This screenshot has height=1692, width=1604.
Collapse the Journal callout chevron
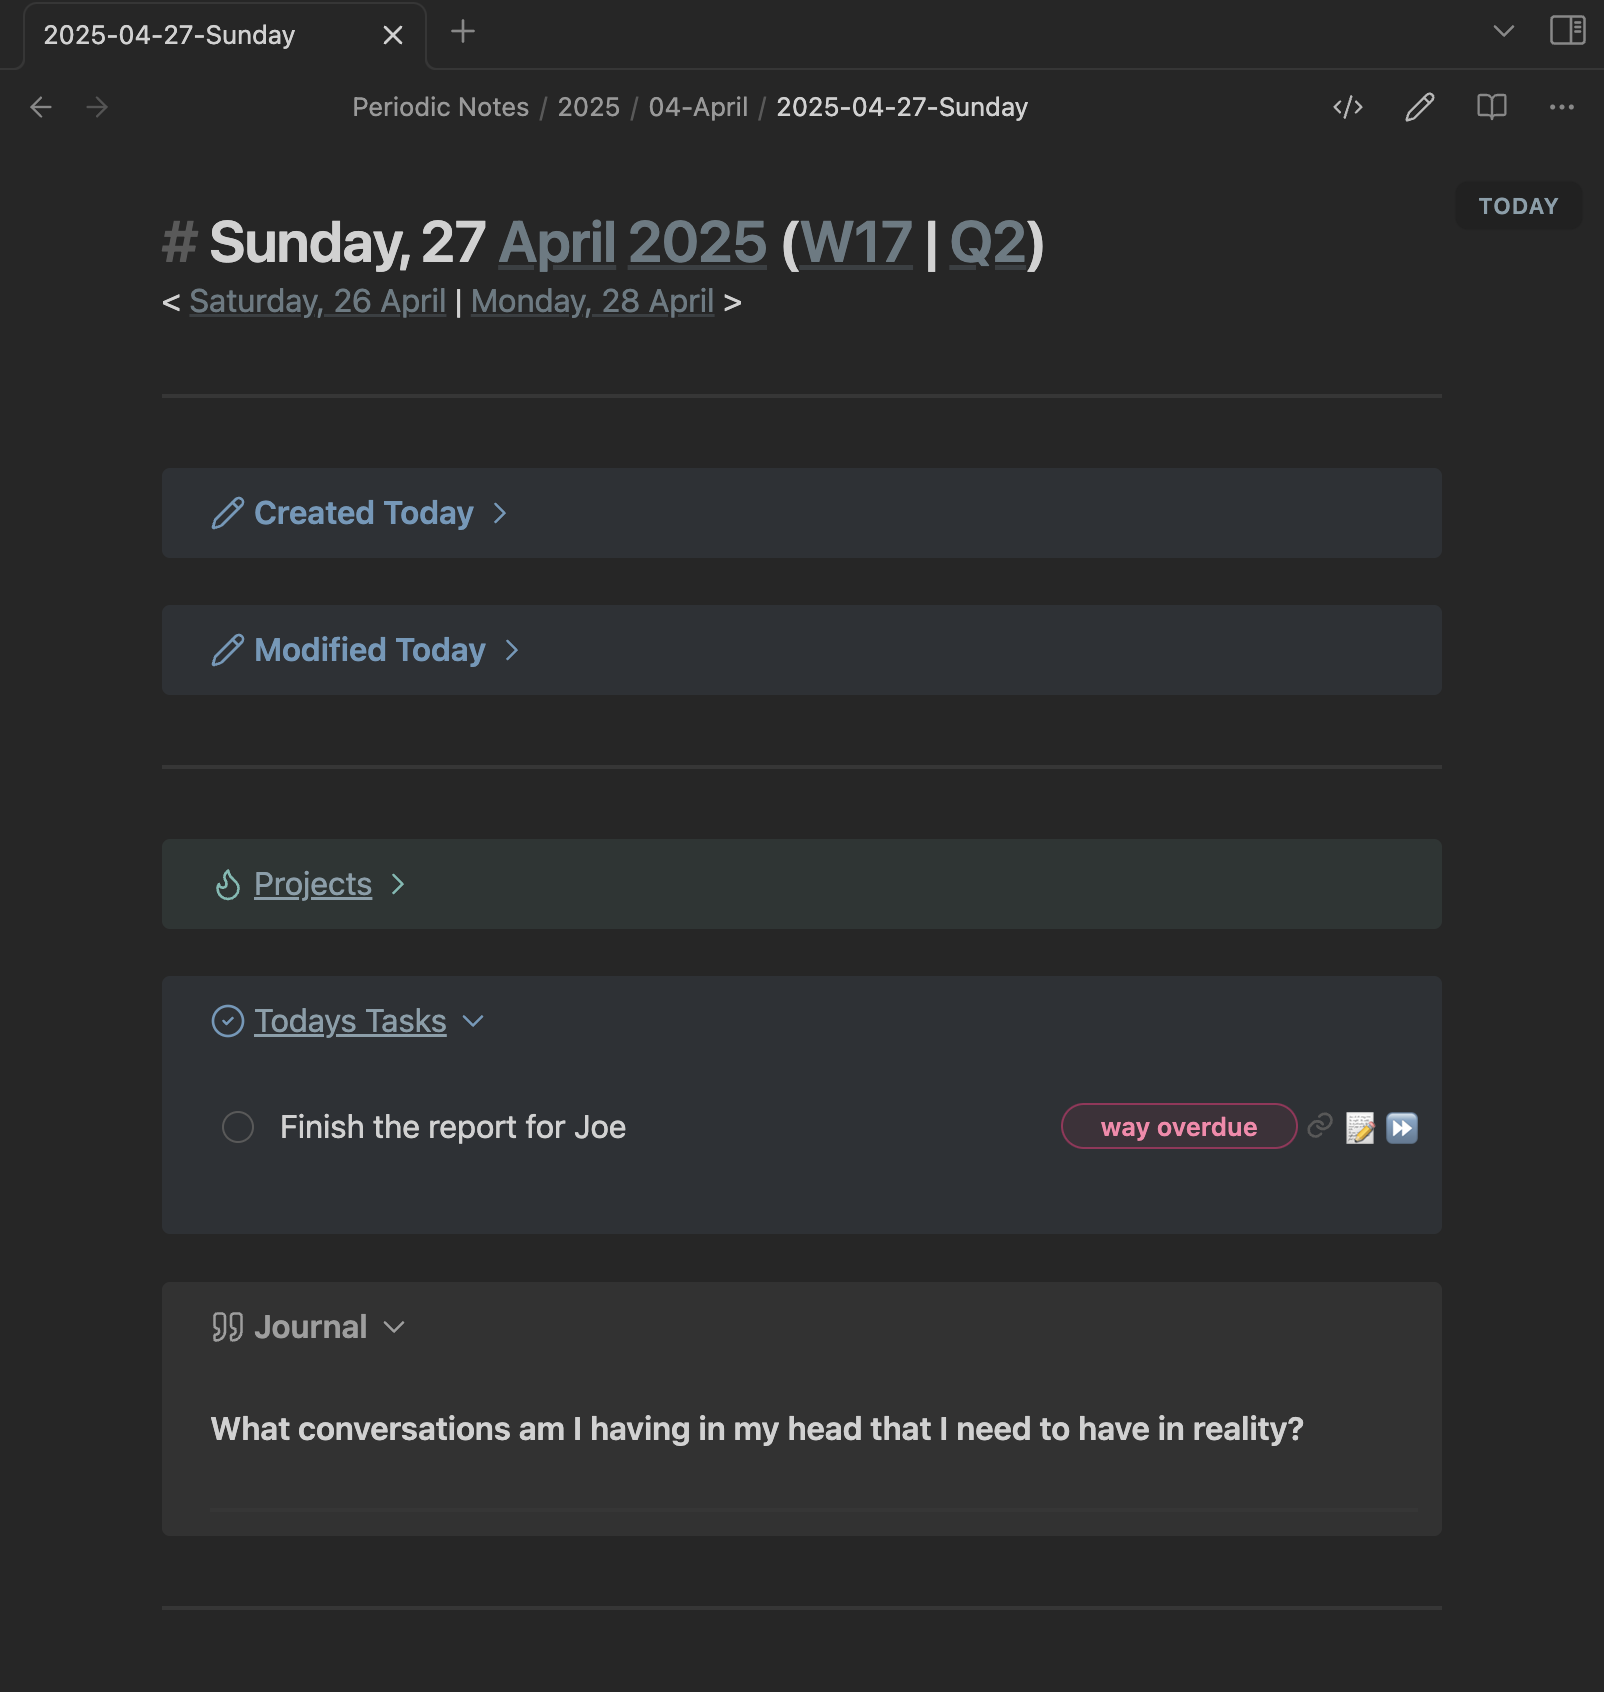click(x=394, y=1327)
